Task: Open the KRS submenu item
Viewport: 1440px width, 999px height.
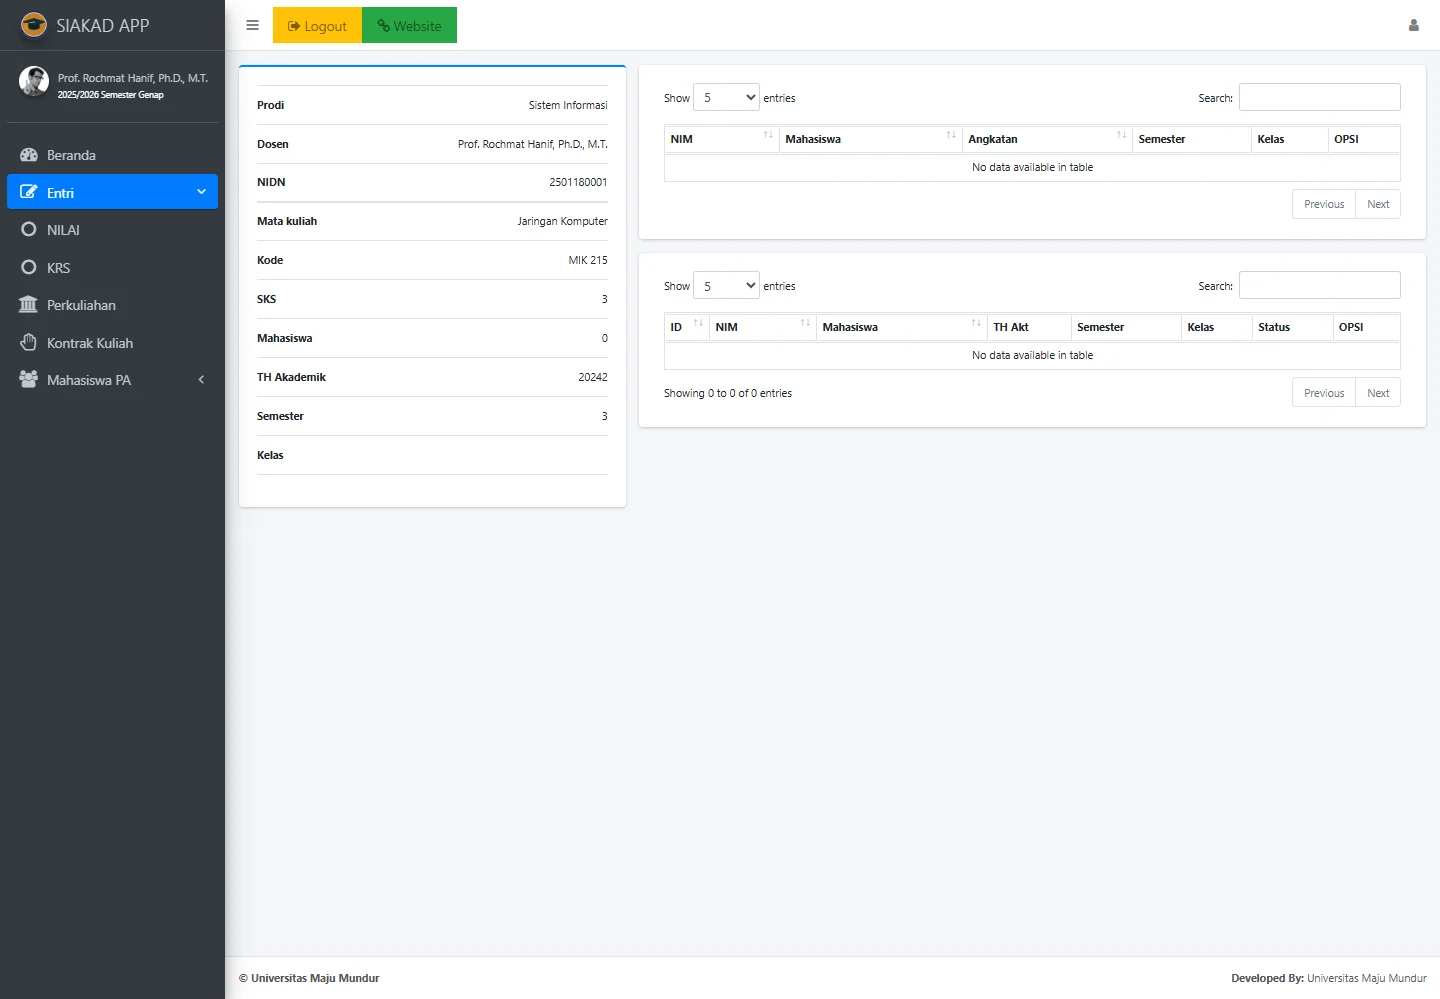Action: click(x=58, y=268)
